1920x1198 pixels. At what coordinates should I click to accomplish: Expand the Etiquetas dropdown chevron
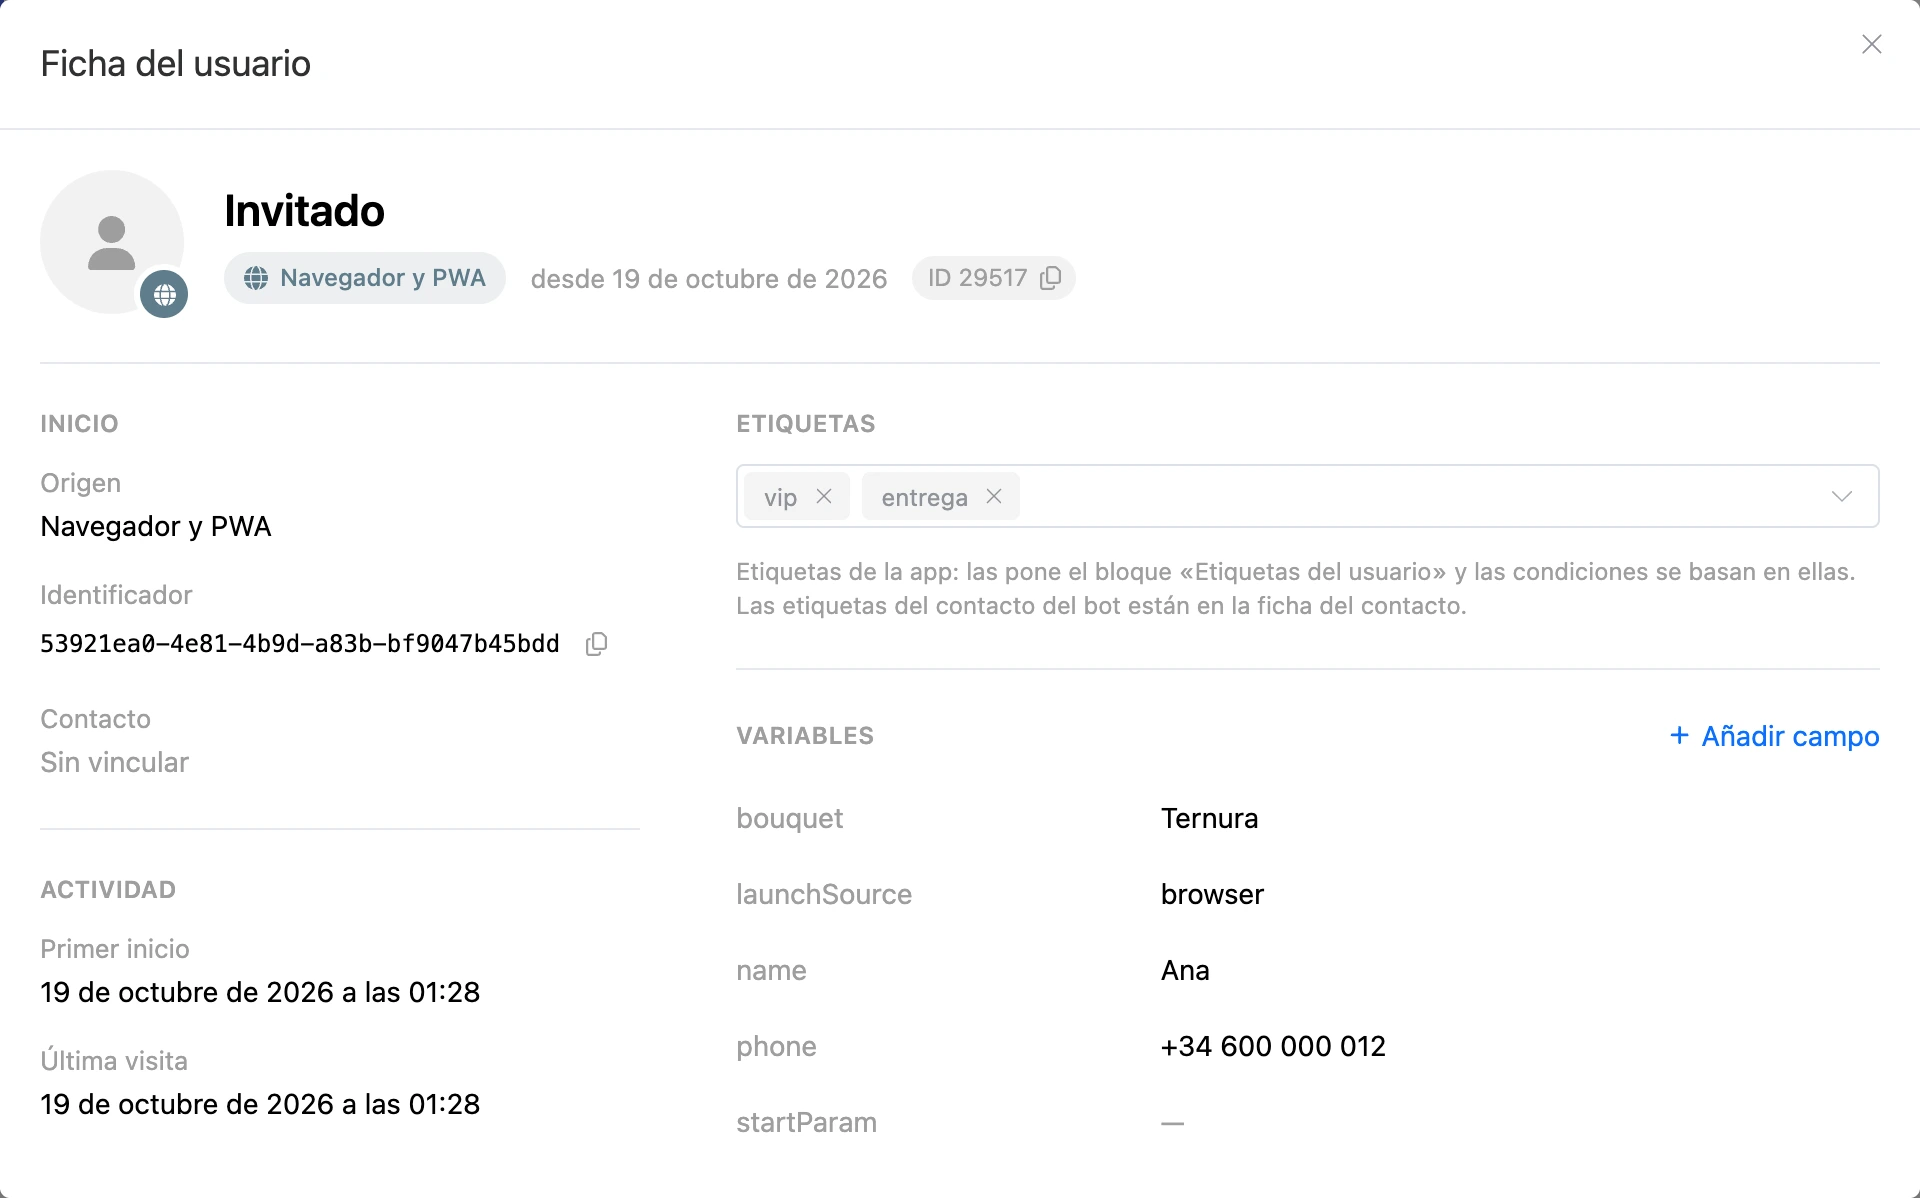click(1841, 496)
